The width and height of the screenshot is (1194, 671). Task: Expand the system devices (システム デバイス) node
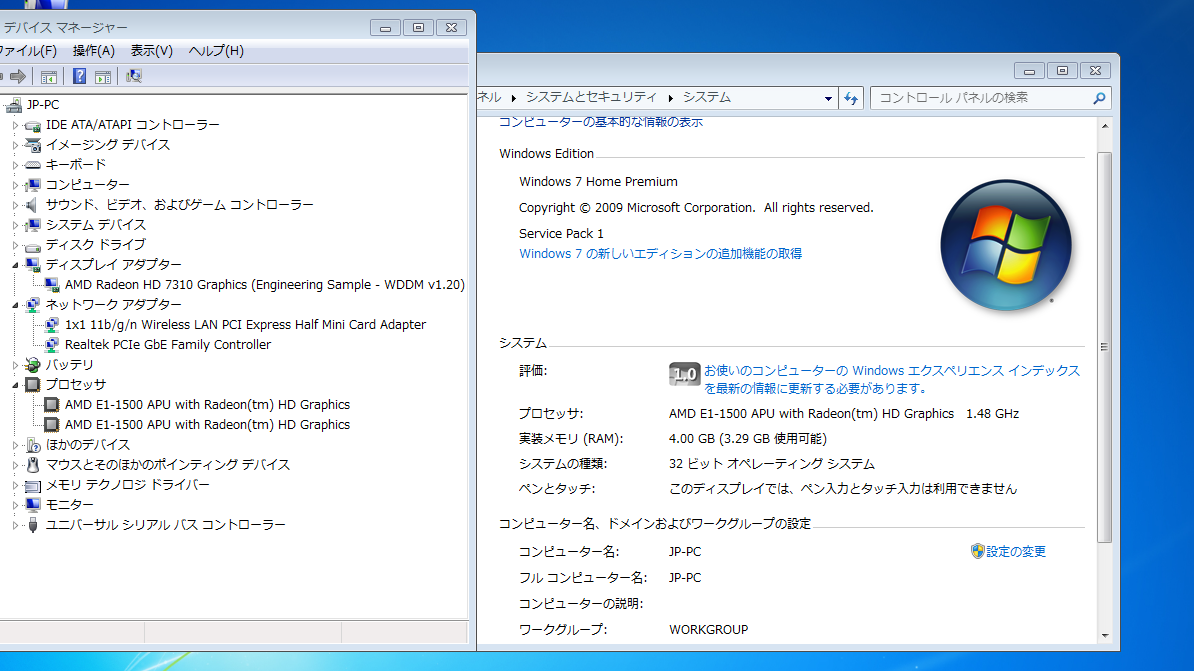[x=15, y=225]
